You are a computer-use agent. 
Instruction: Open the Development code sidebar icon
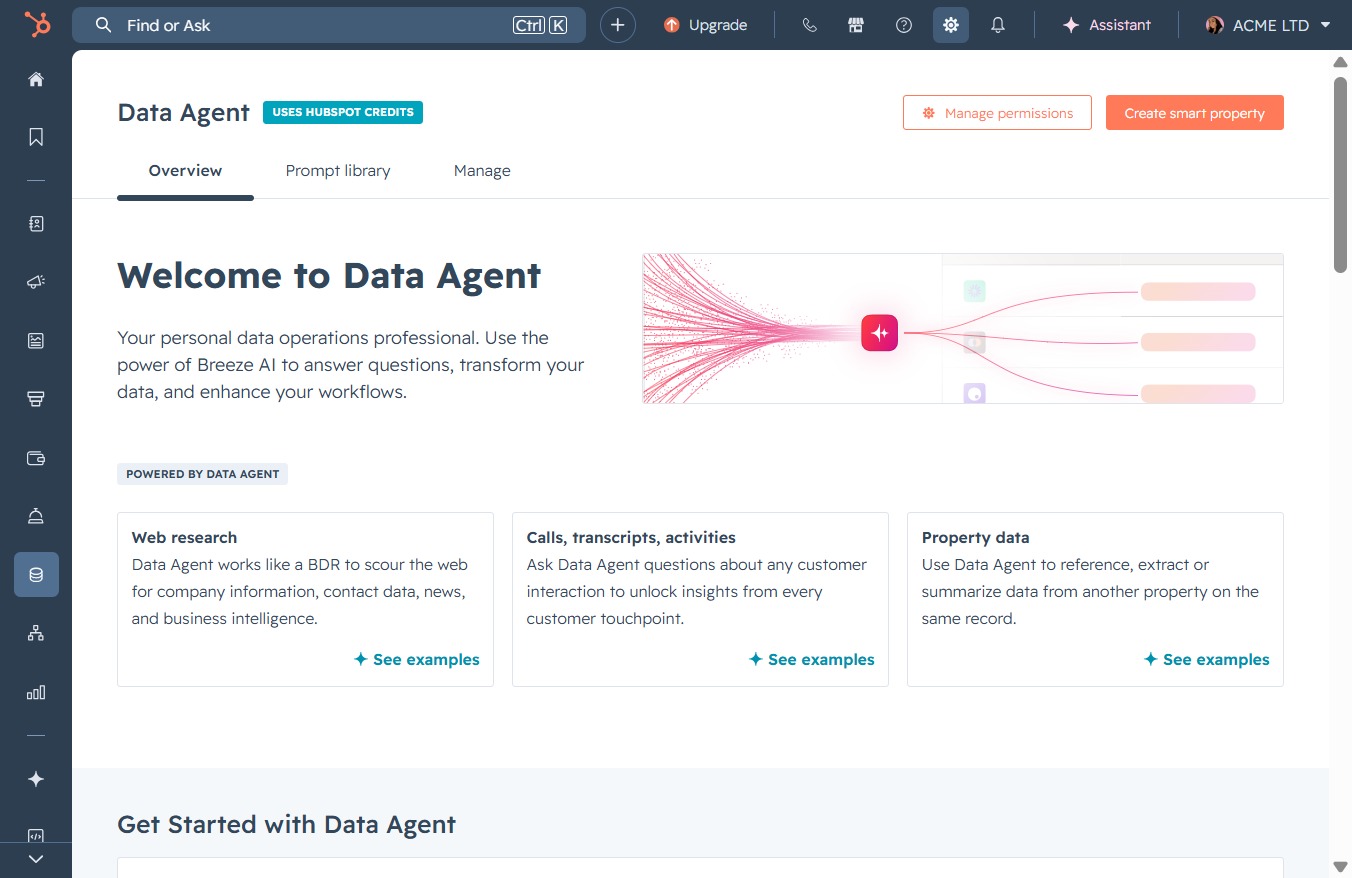coord(36,836)
